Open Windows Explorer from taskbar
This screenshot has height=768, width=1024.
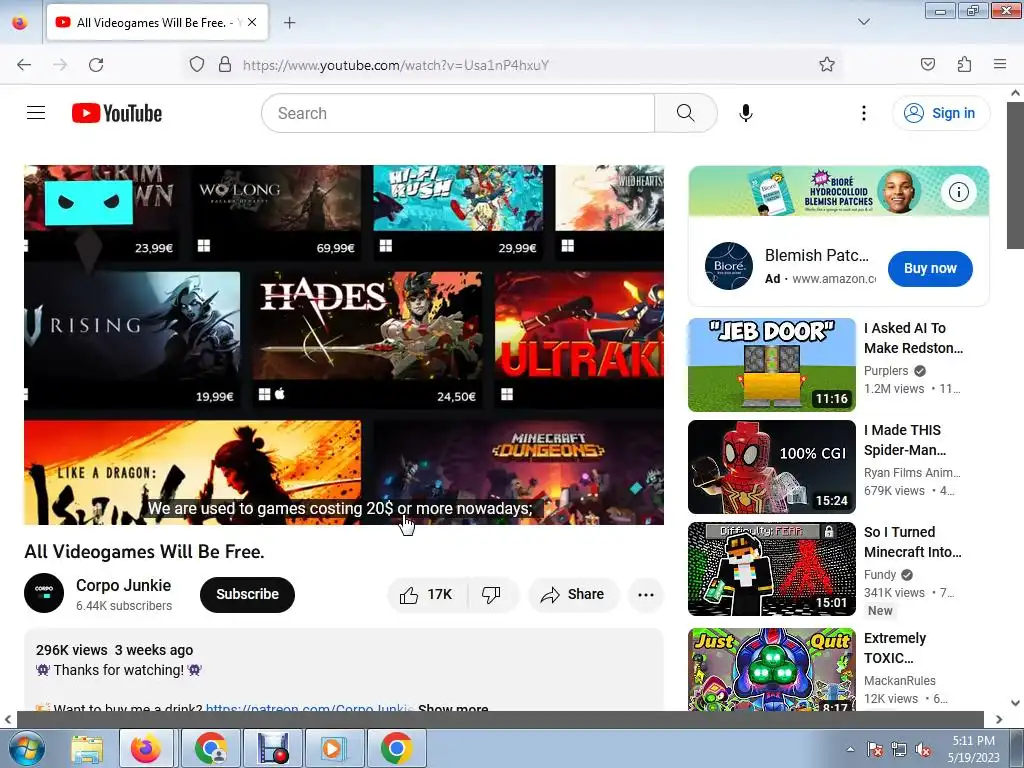[x=87, y=748]
